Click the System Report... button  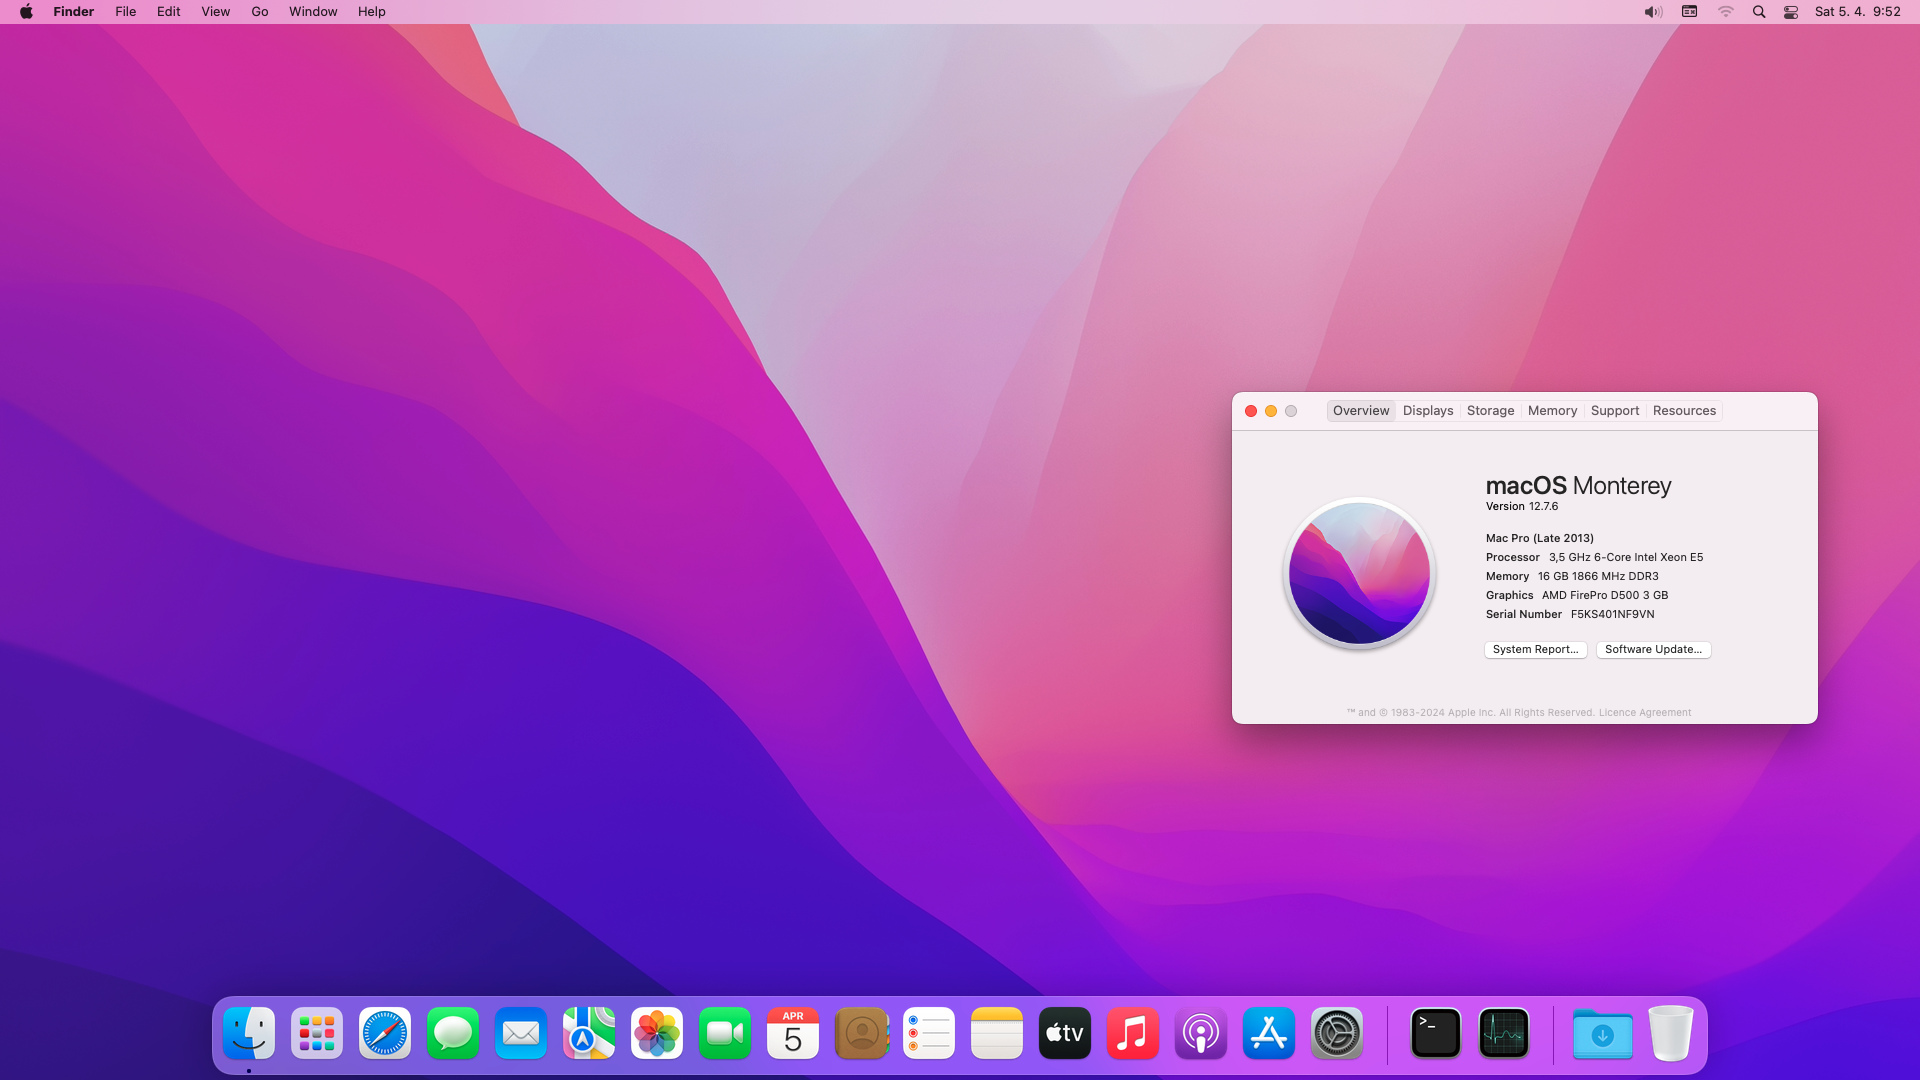tap(1535, 650)
